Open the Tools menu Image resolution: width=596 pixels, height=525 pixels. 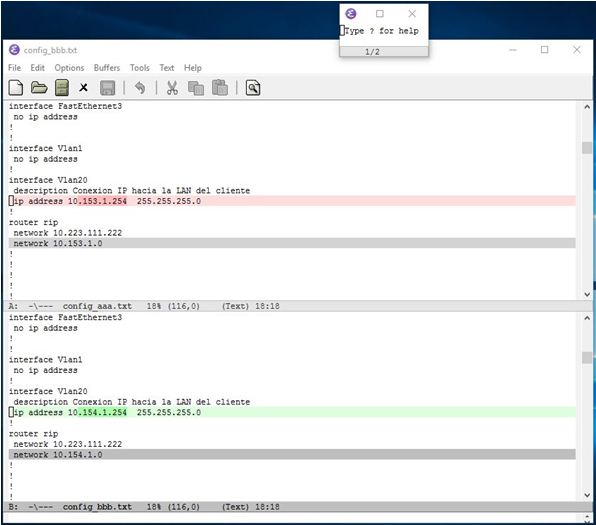point(139,68)
